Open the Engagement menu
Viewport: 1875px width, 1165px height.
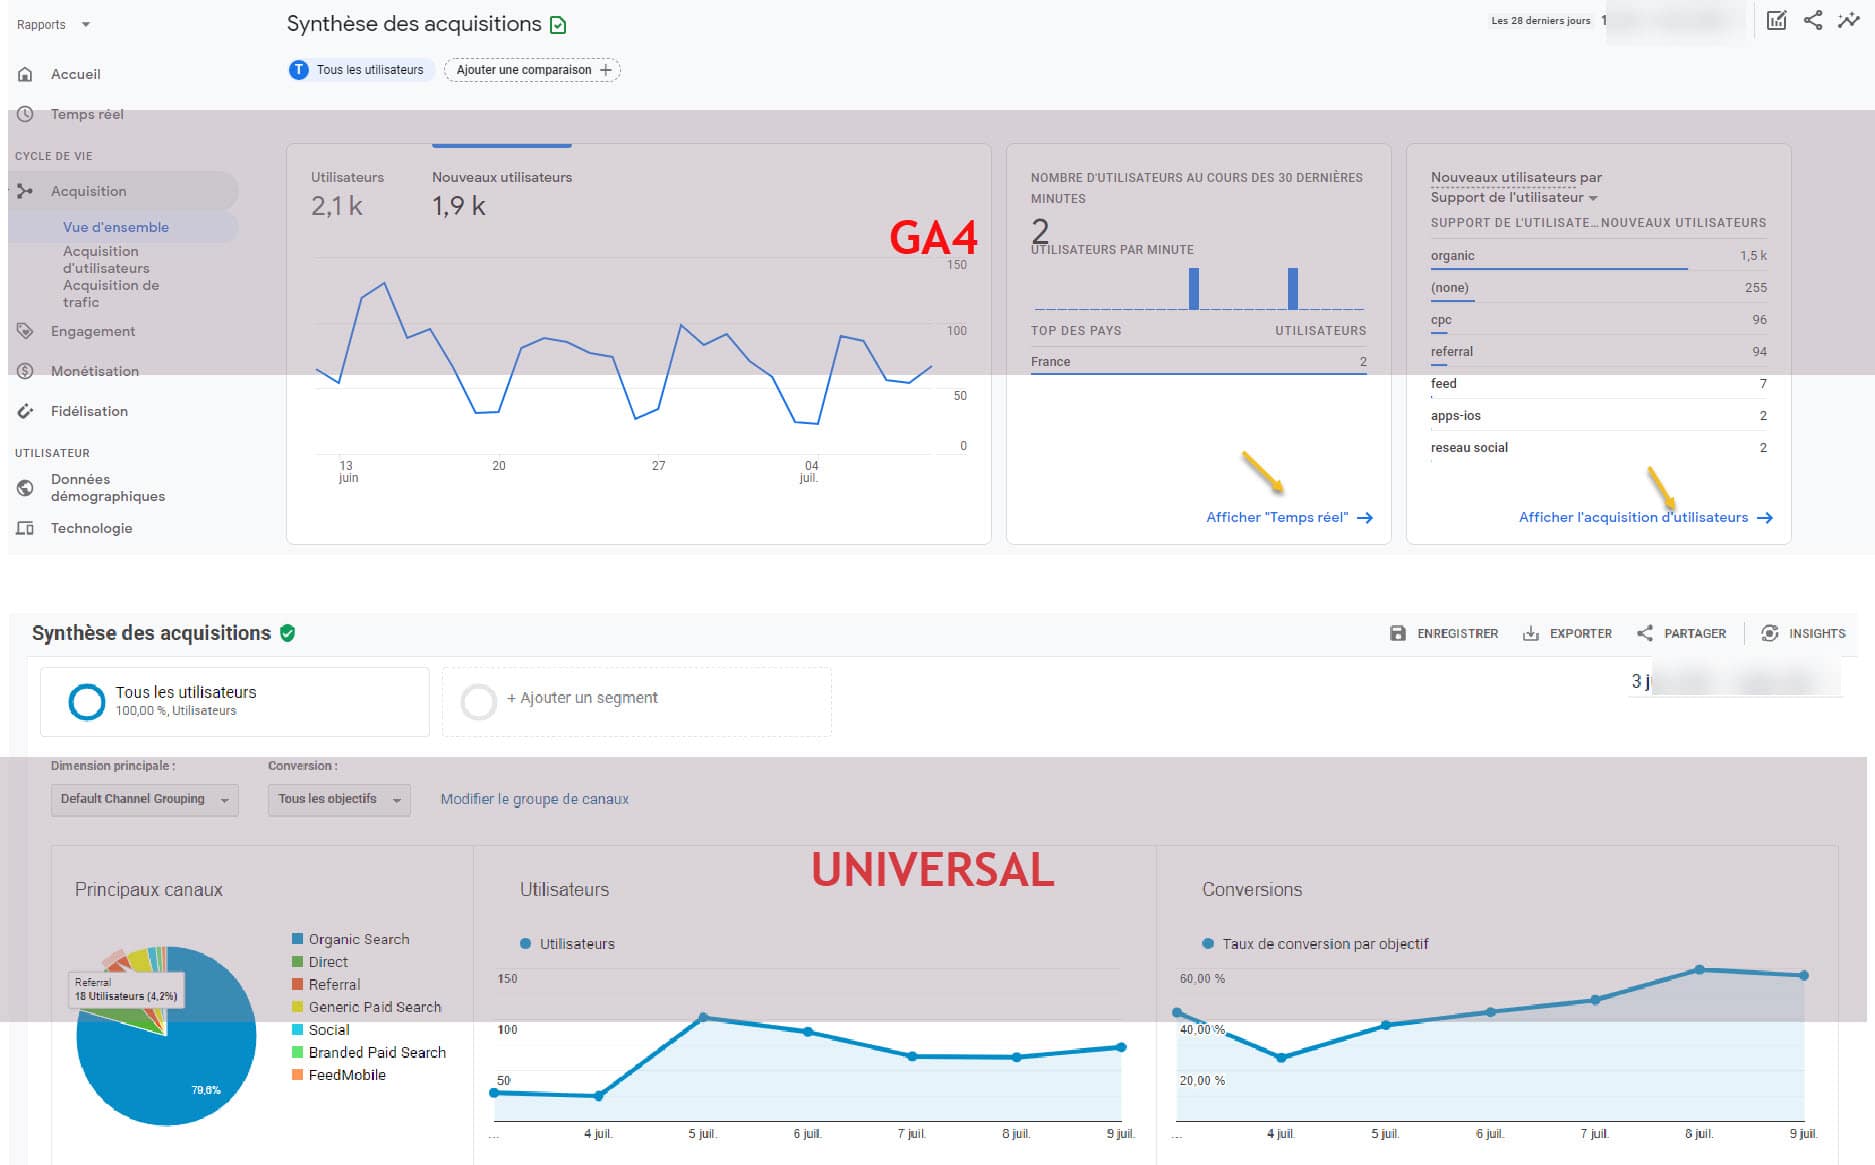click(93, 331)
